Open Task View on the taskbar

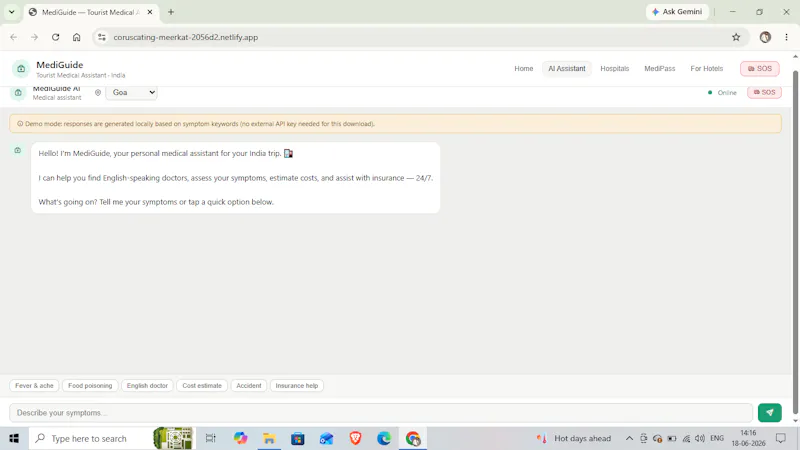click(x=210, y=438)
